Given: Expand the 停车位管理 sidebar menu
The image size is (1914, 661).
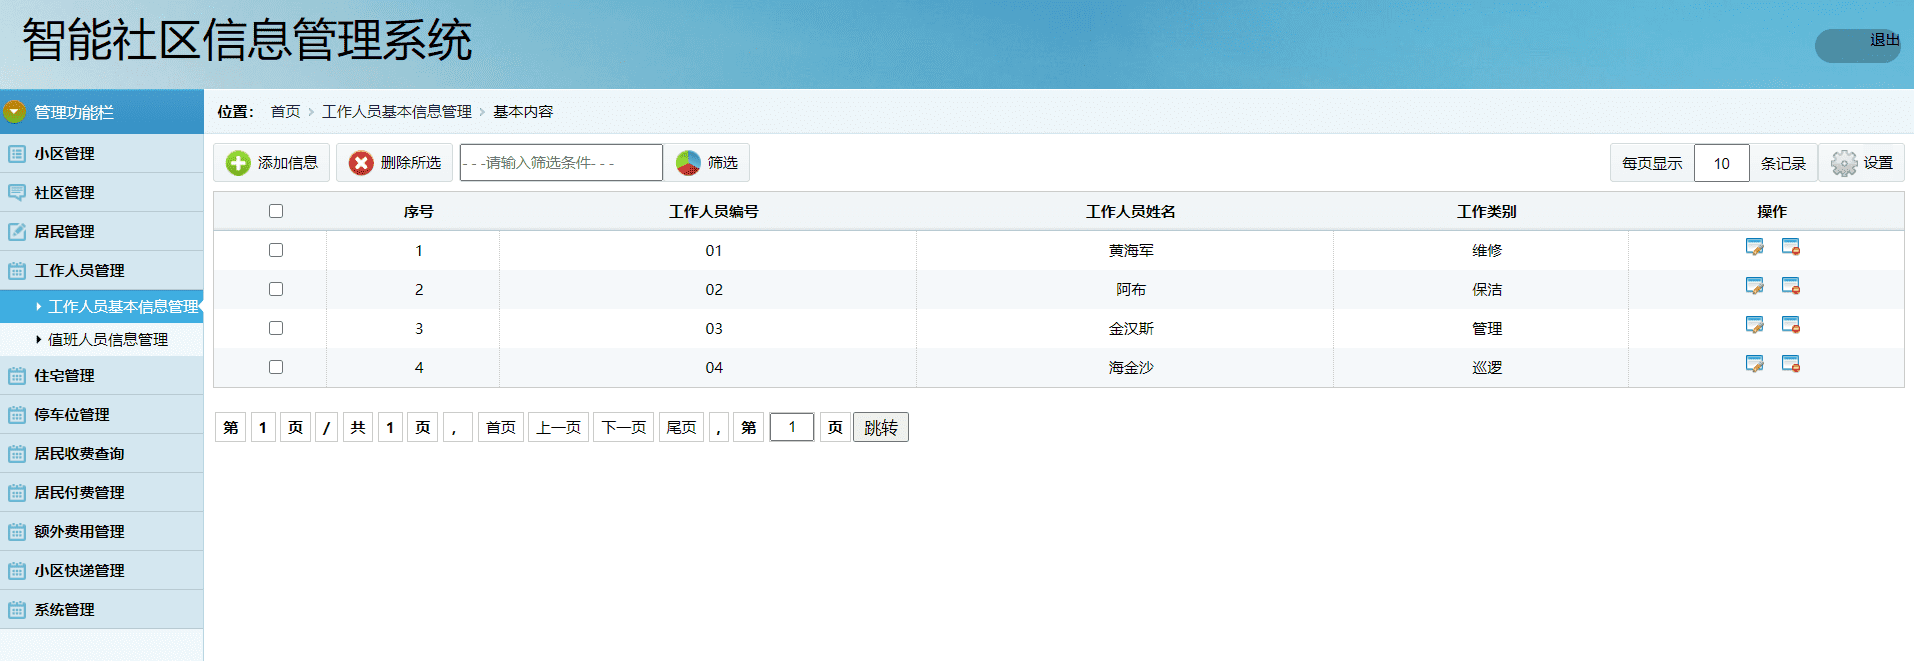Looking at the screenshot, I should [x=101, y=415].
